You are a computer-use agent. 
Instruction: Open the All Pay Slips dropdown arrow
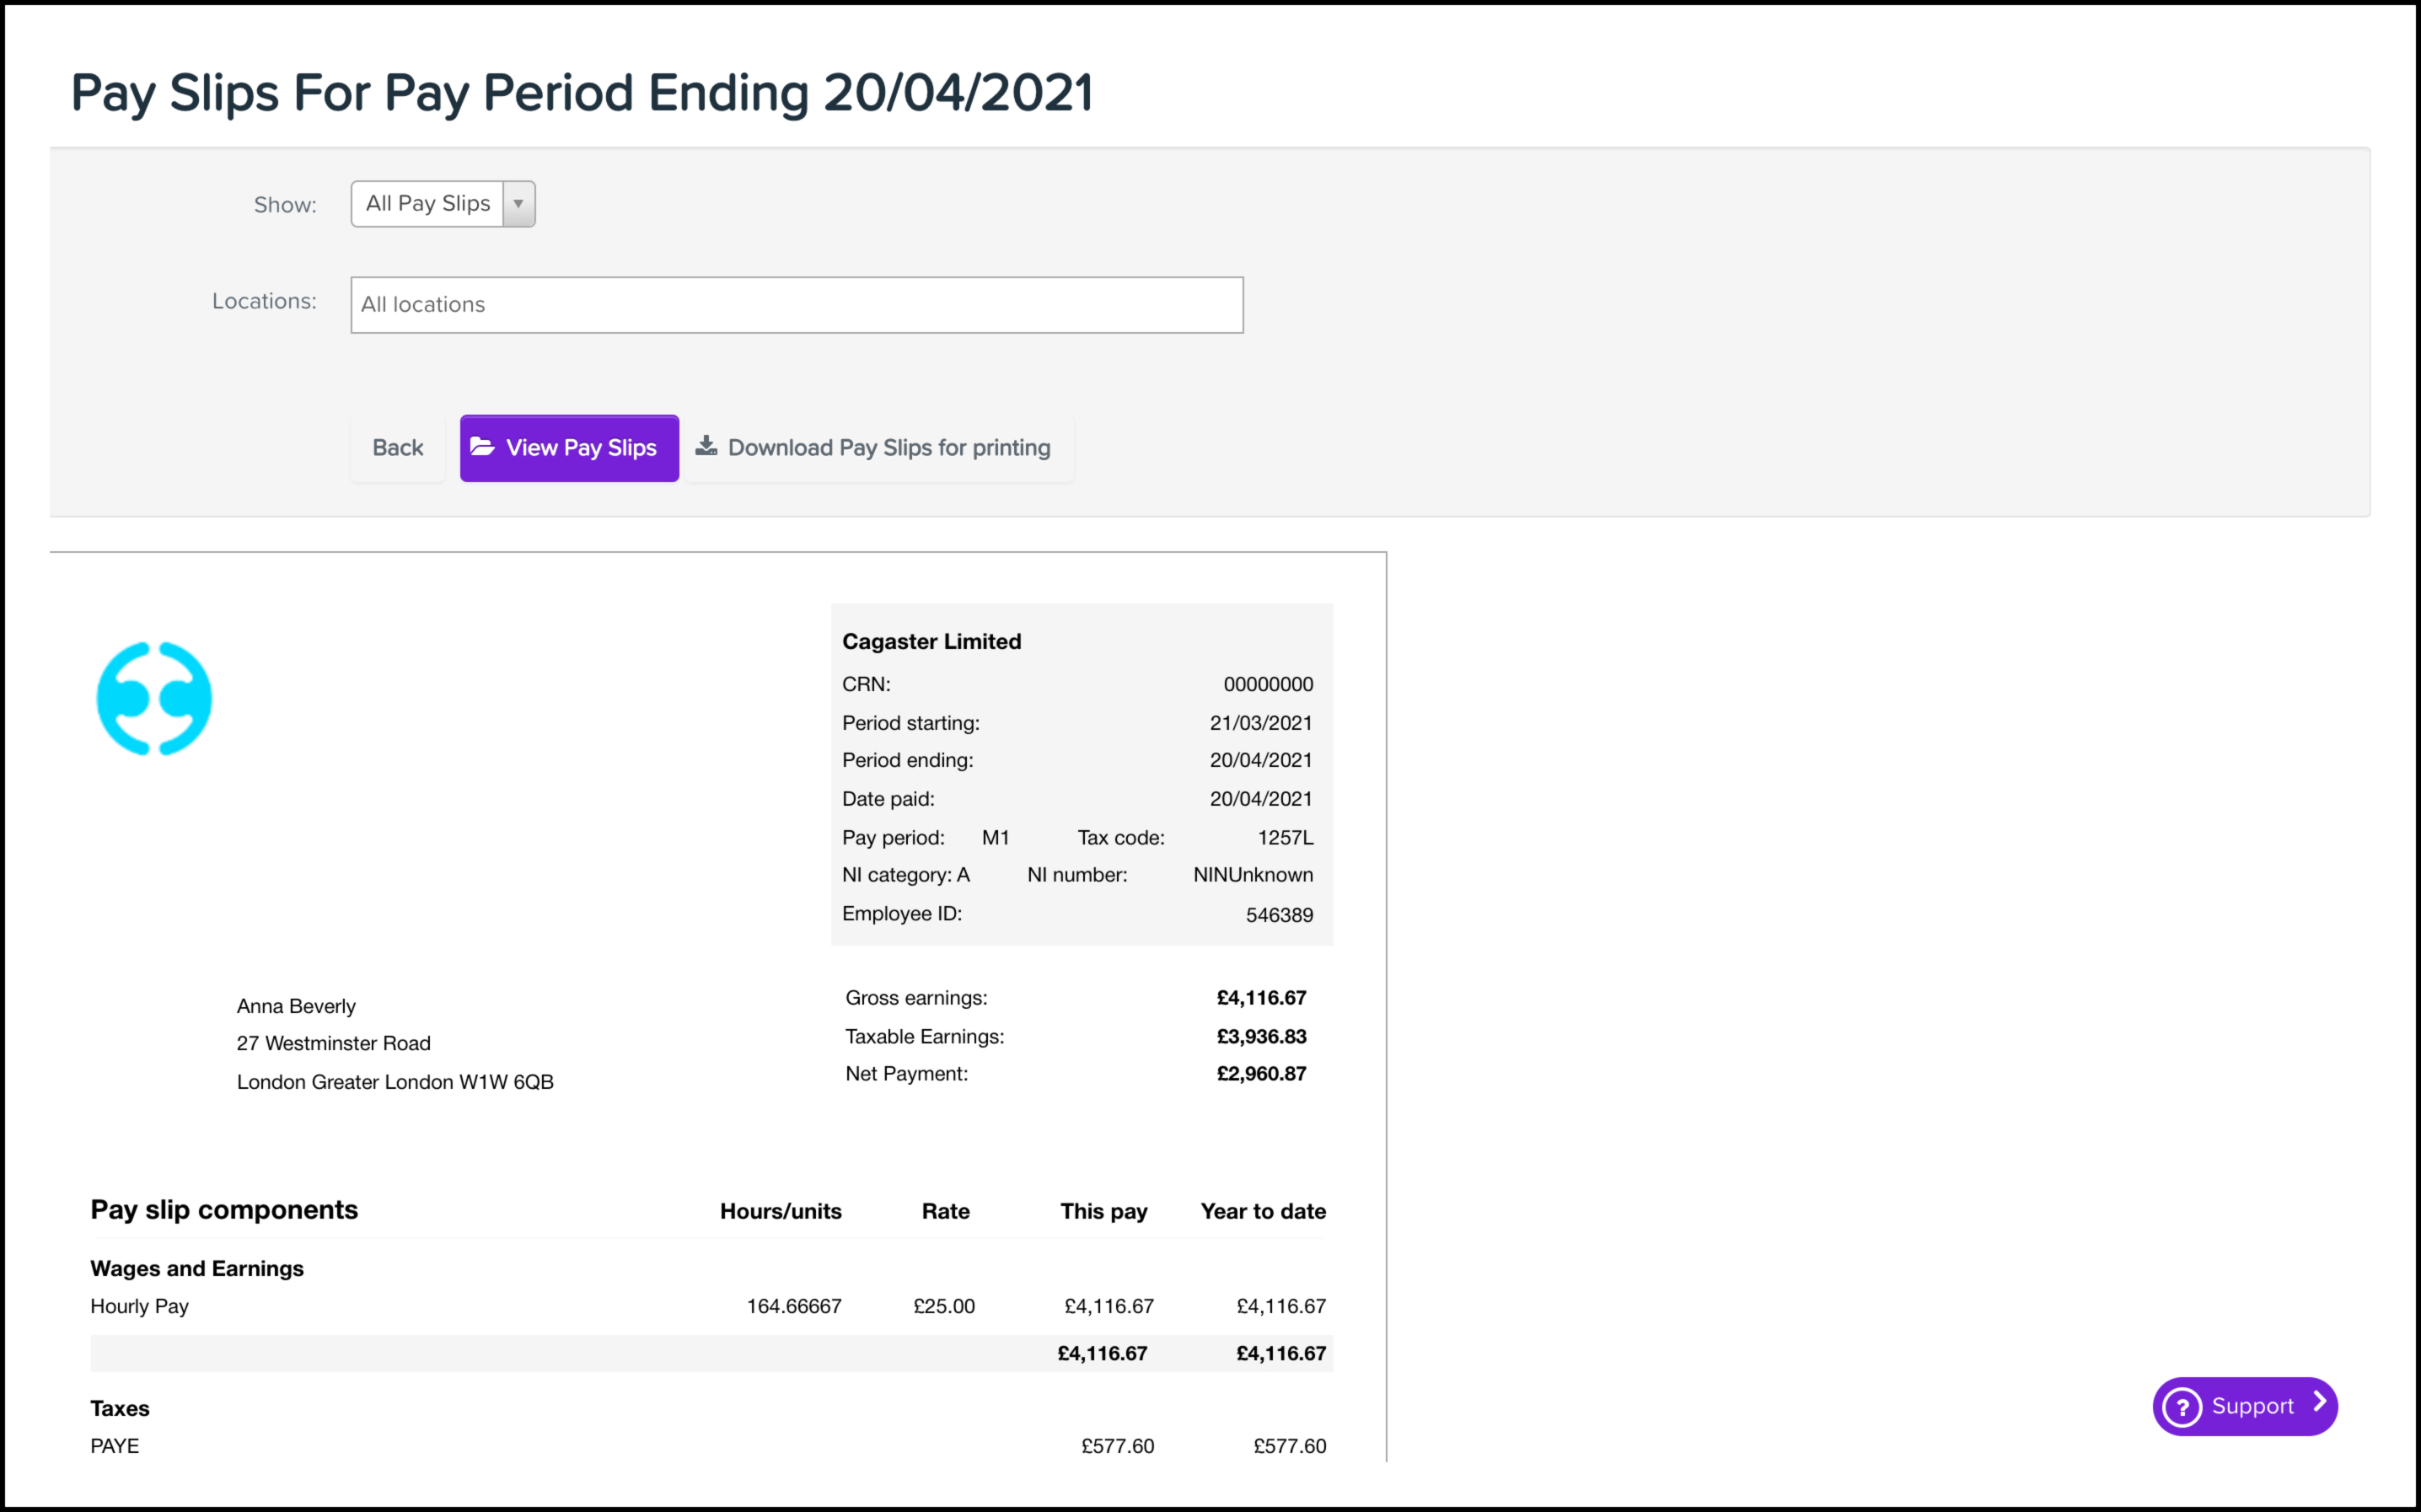pyautogui.click(x=518, y=204)
